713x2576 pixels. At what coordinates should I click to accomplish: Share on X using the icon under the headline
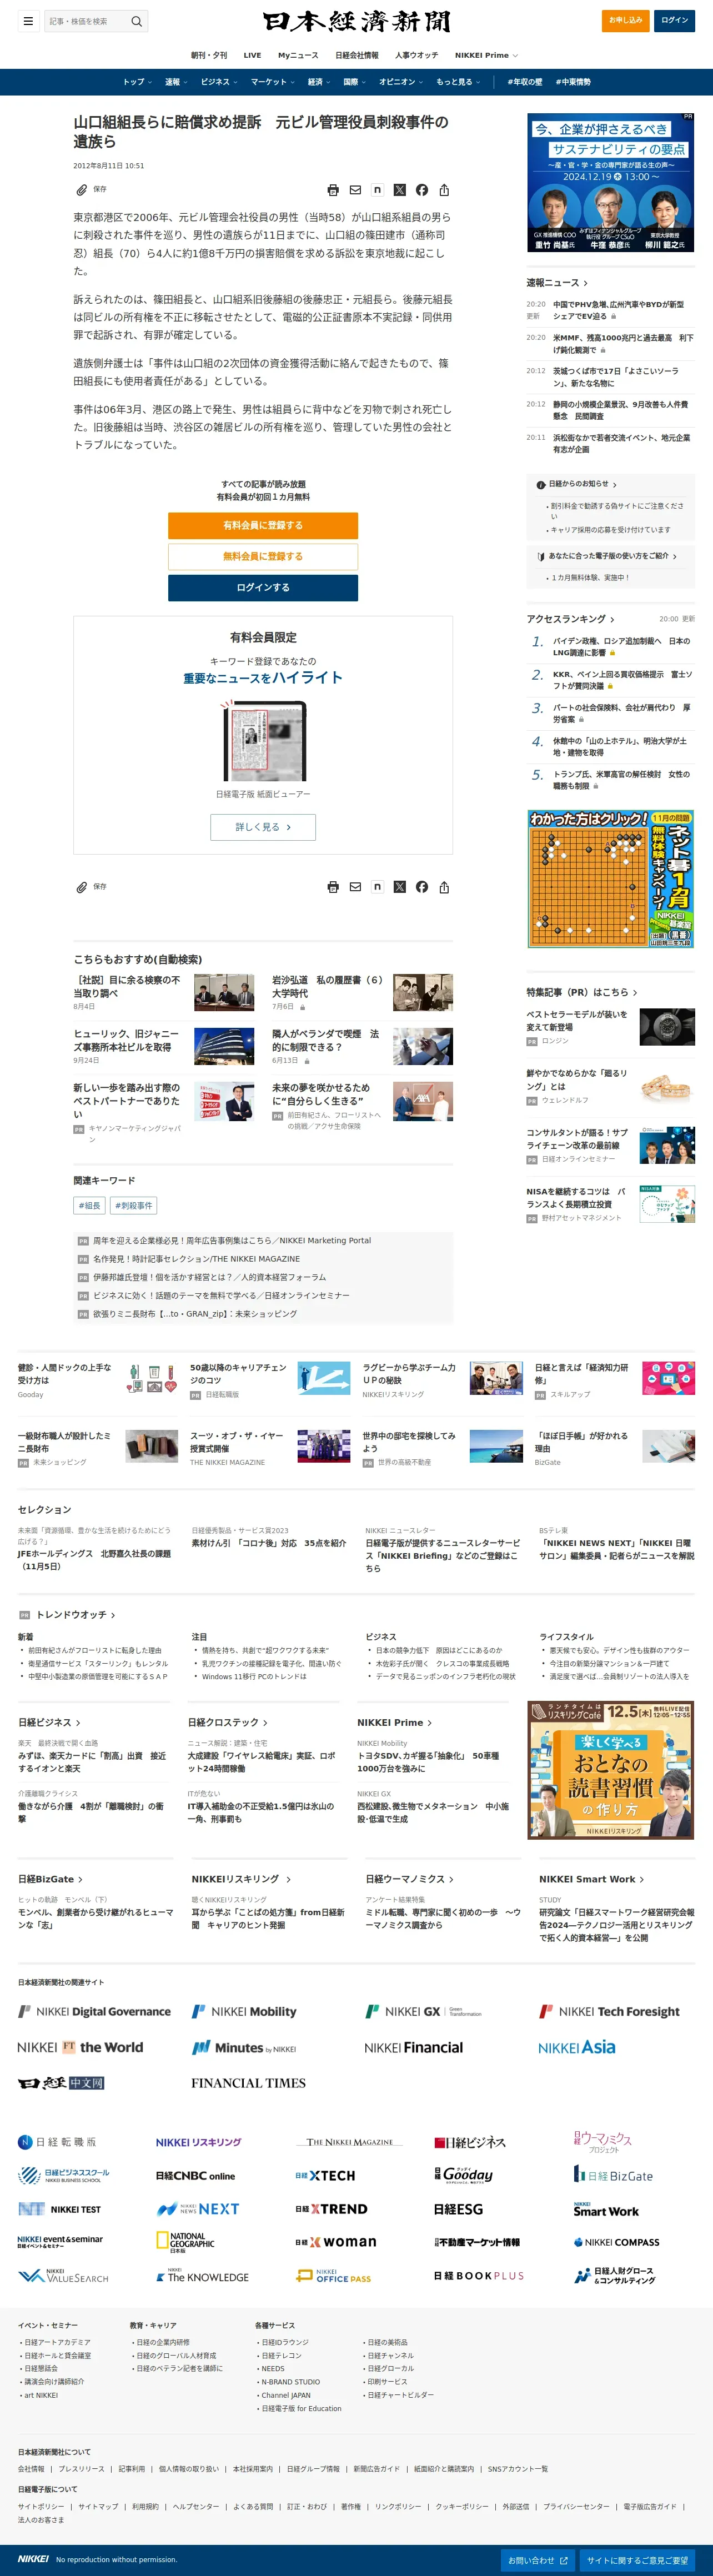(400, 190)
